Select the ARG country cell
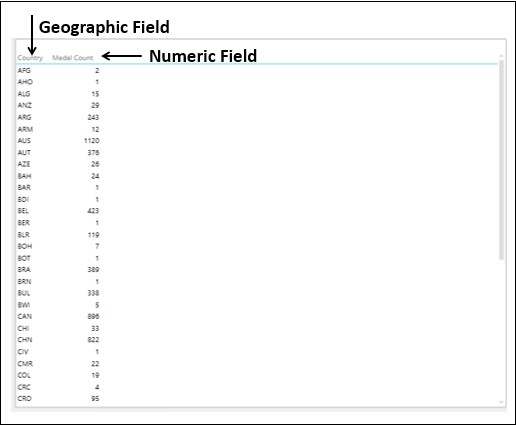The height and width of the screenshot is (426, 516). click(24, 117)
